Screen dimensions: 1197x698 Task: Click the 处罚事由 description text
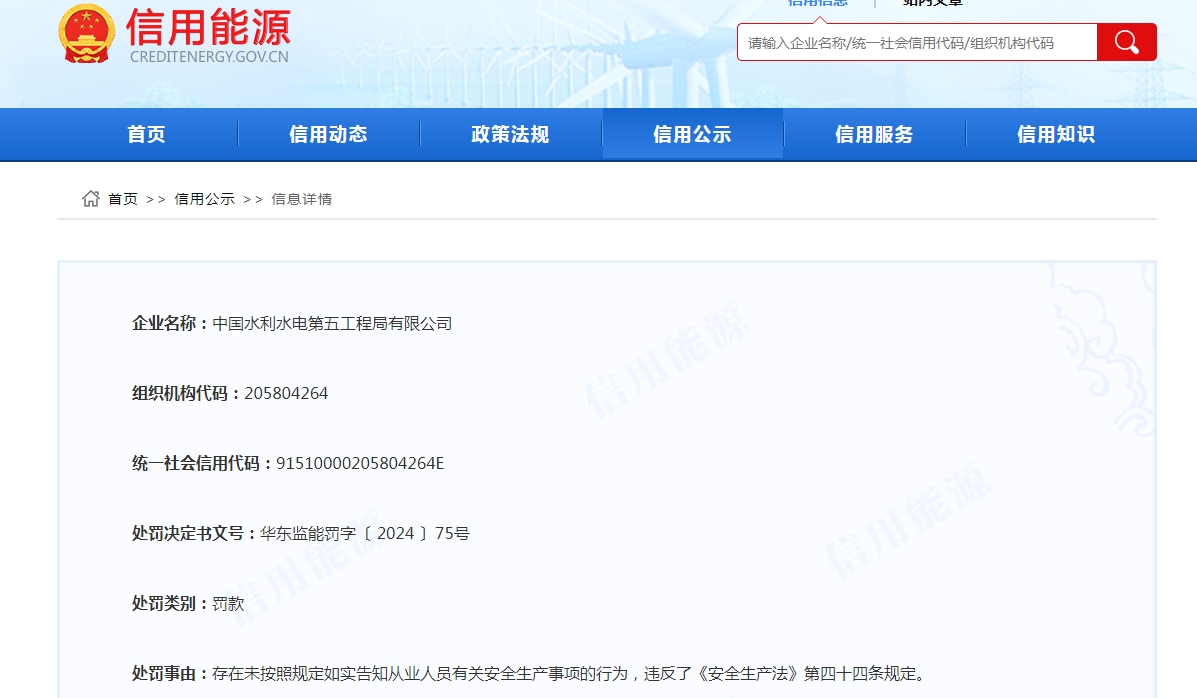(x=570, y=674)
